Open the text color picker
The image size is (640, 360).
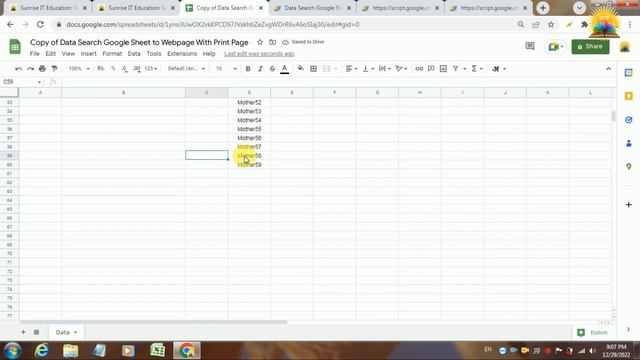pyautogui.click(x=284, y=69)
